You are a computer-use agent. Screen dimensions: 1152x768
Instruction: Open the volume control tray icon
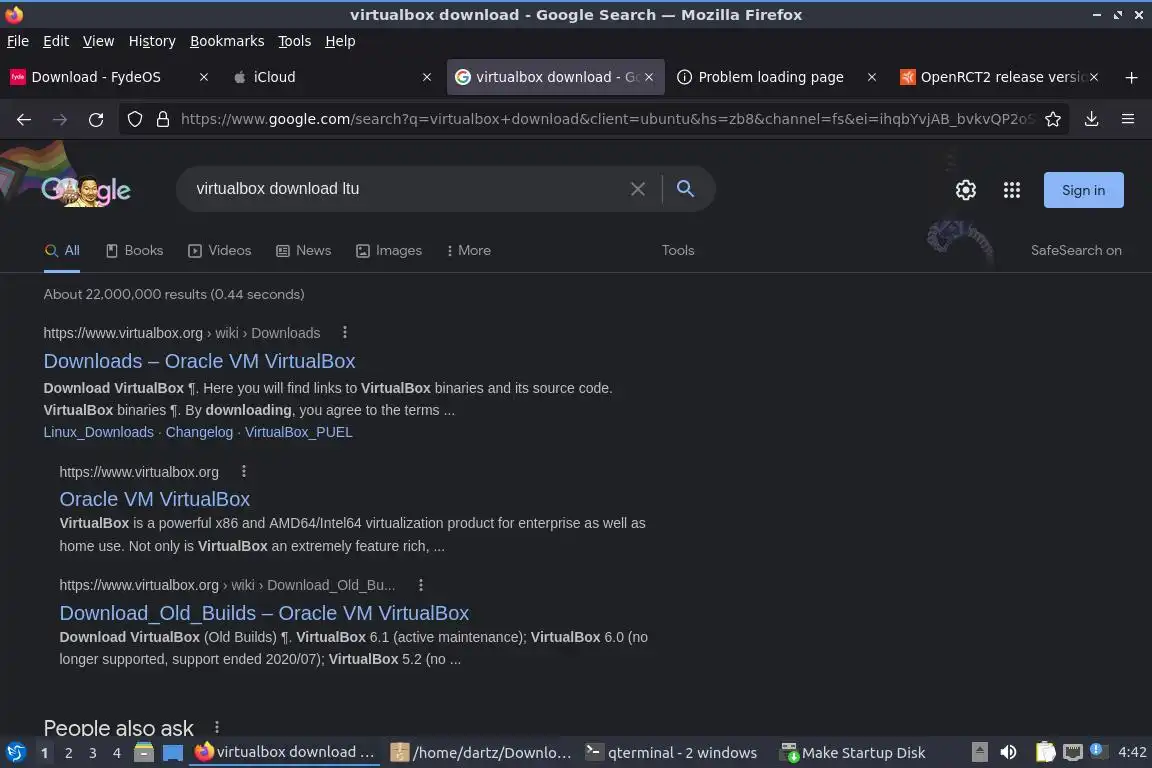pos(1008,752)
